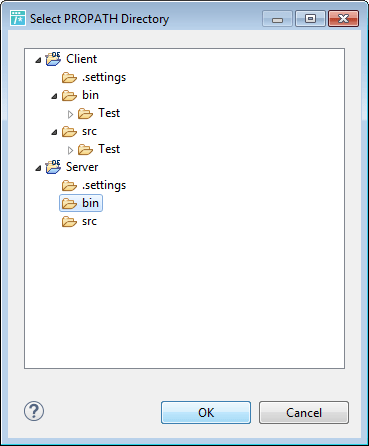Click the Client OpenEdge project icon
Screen dimensions: 369x446
coord(53,59)
